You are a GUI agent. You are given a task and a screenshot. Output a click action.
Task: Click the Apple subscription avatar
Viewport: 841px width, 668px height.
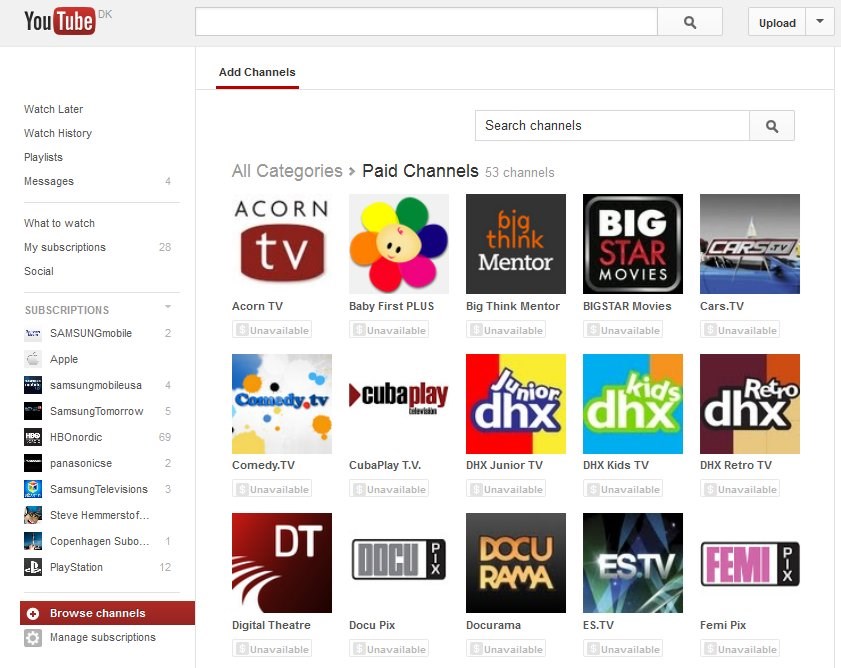[x=33, y=359]
